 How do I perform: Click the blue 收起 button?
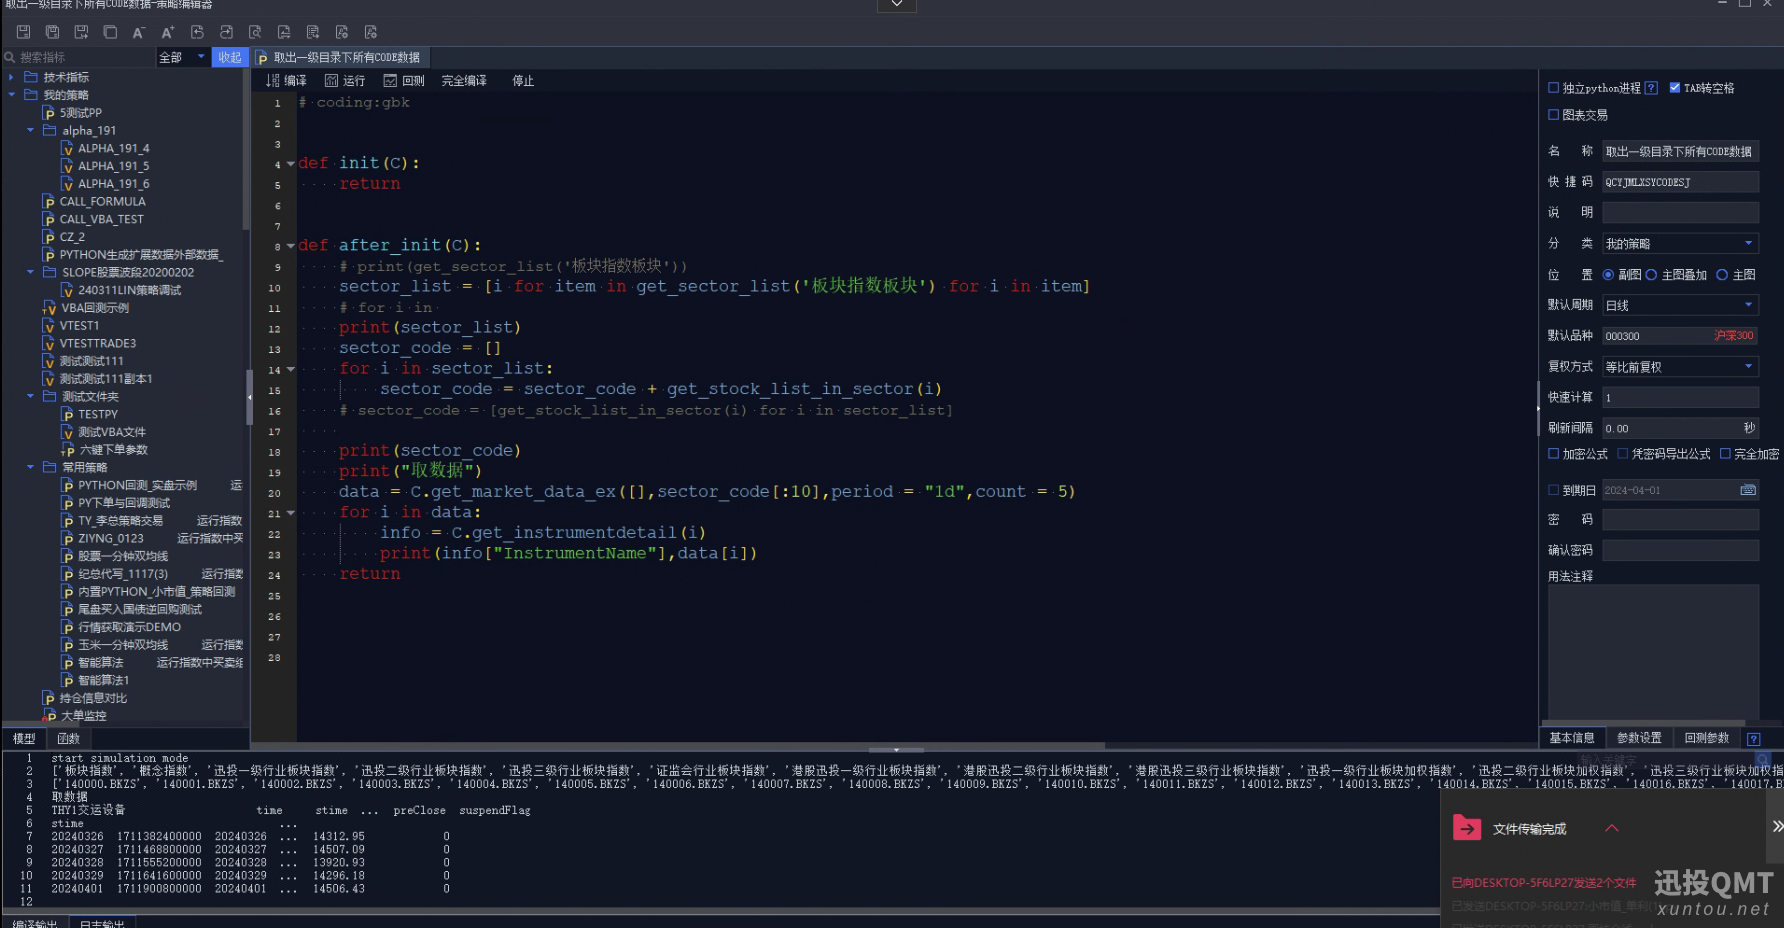click(x=230, y=57)
